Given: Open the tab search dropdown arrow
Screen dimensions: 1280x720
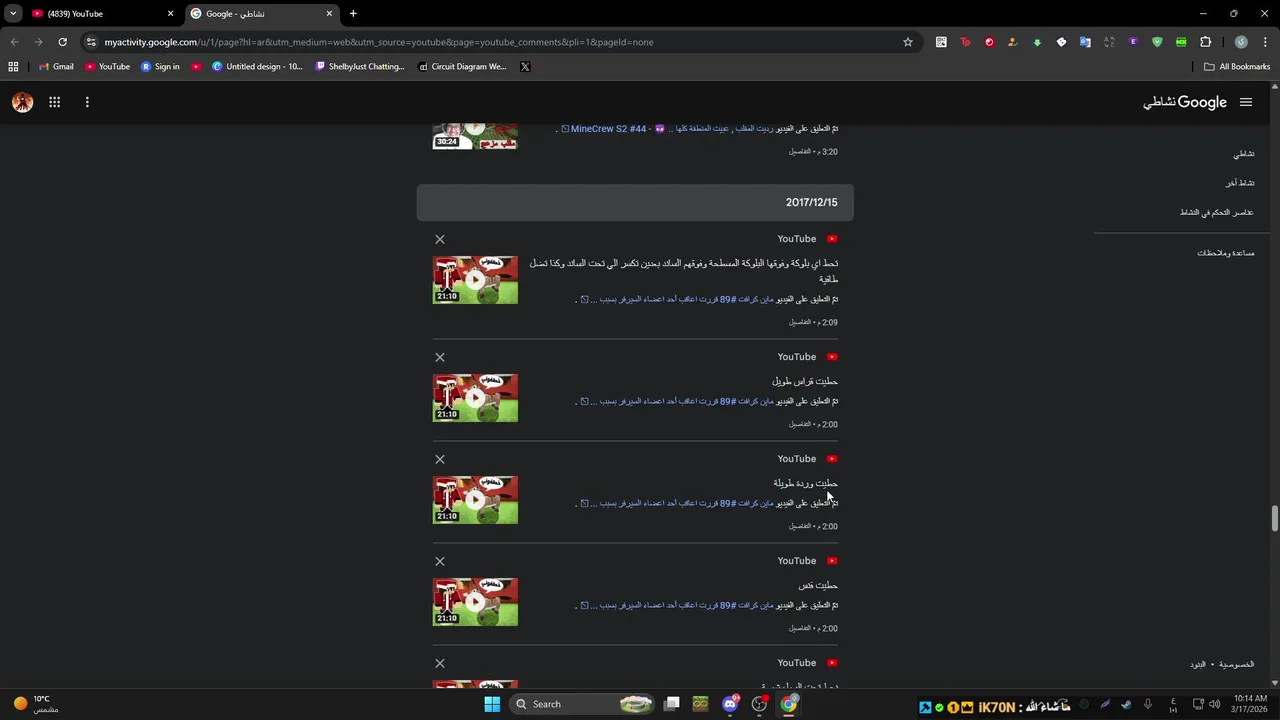Looking at the screenshot, I should 12,14.
